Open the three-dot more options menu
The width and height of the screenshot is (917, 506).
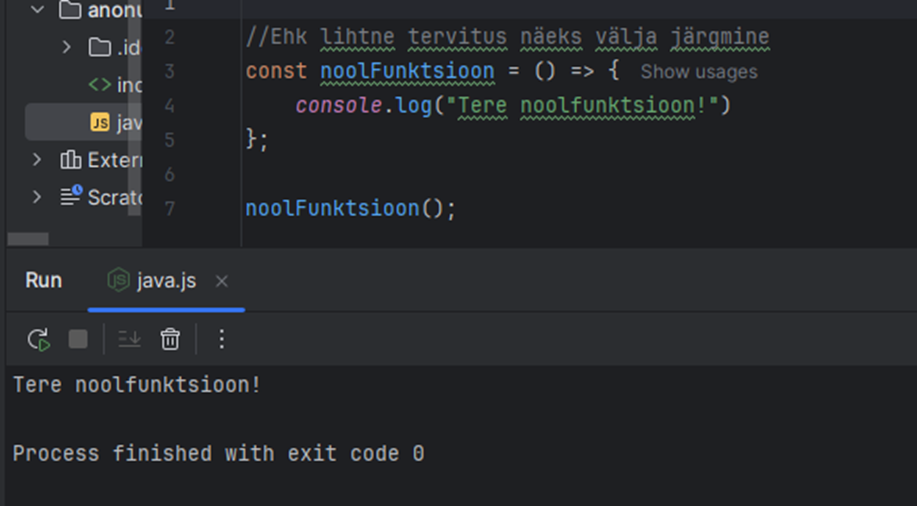222,339
